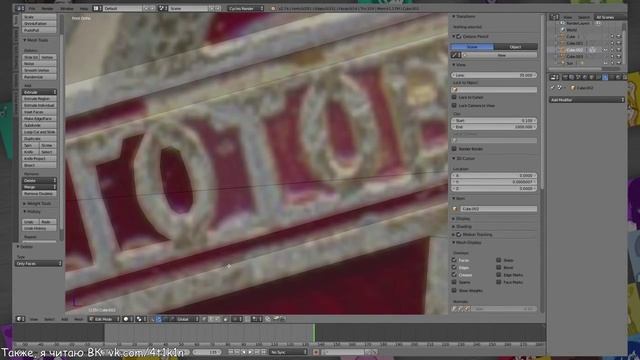Open the Material properties tab icon

(618, 77)
